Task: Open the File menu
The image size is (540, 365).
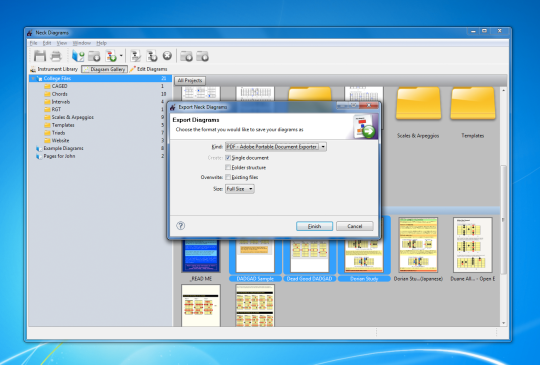Action: click(33, 43)
